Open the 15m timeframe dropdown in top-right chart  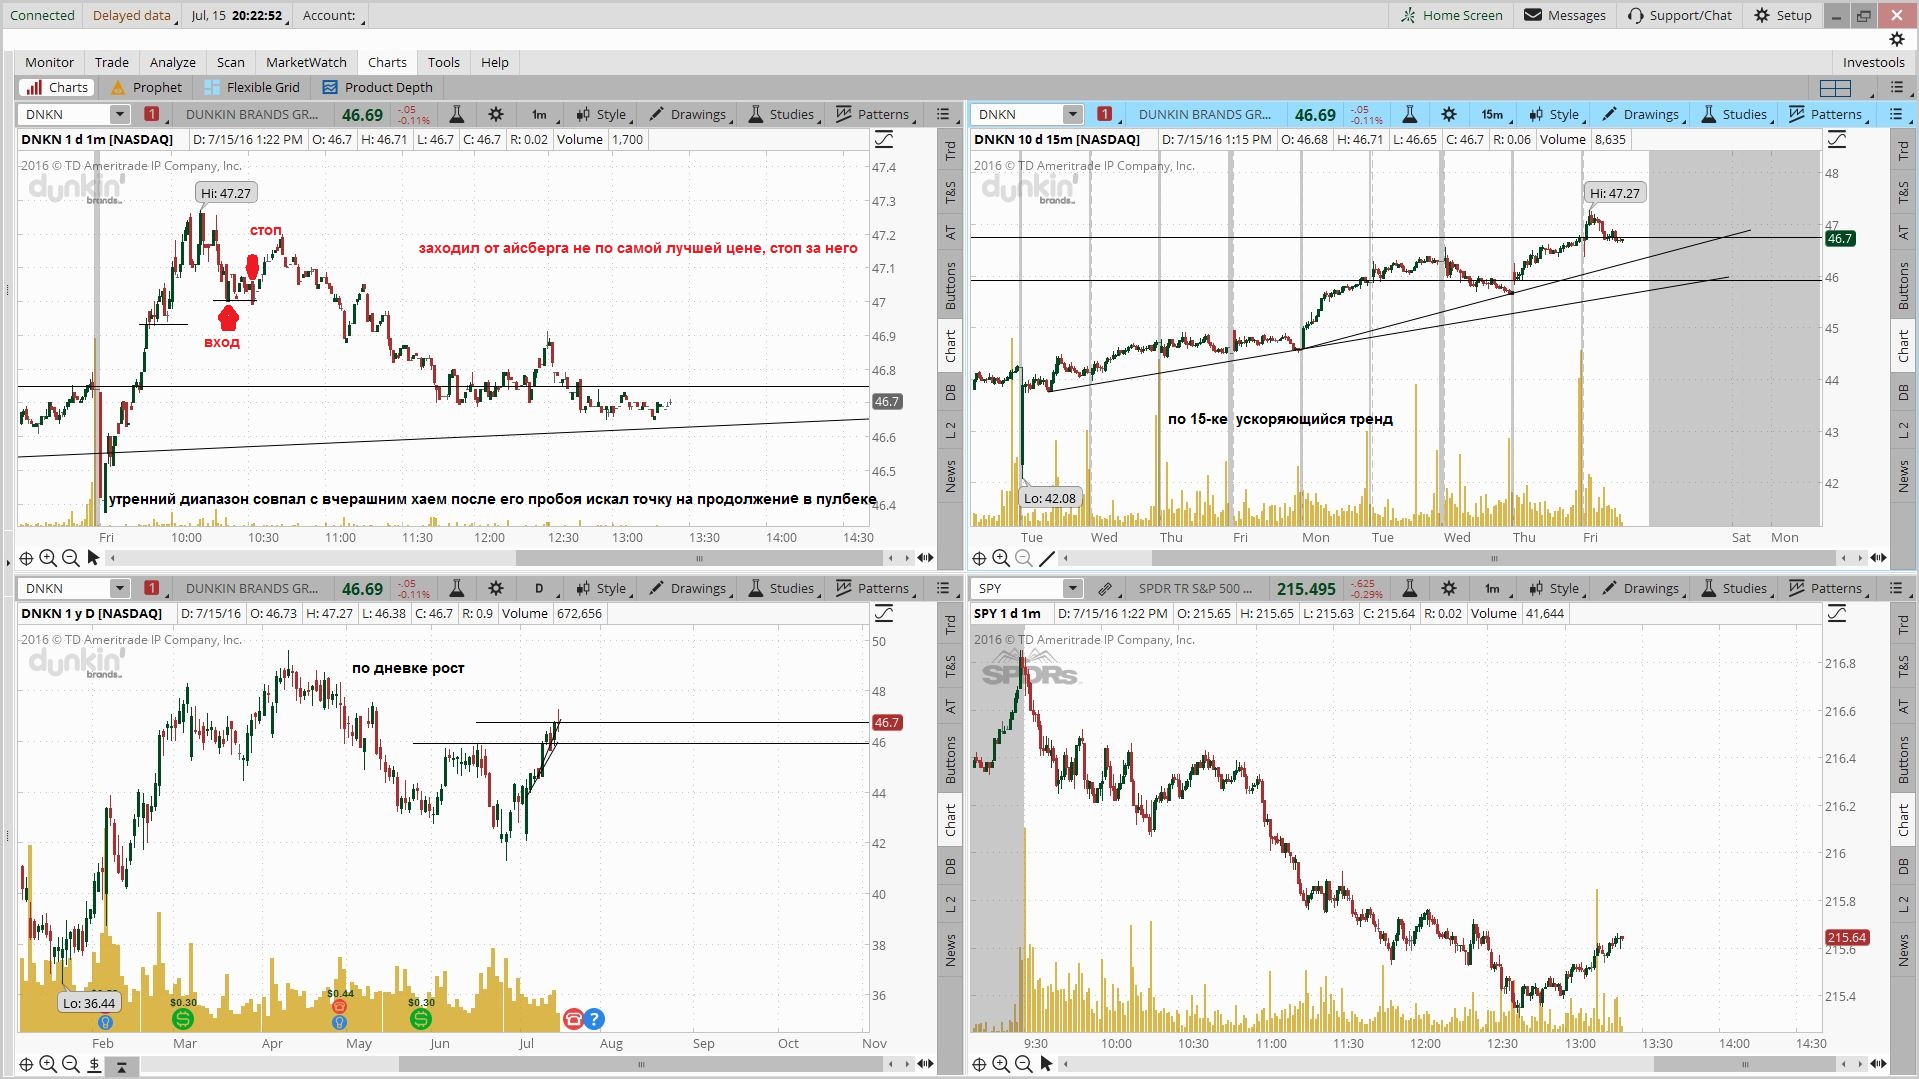tap(1494, 114)
